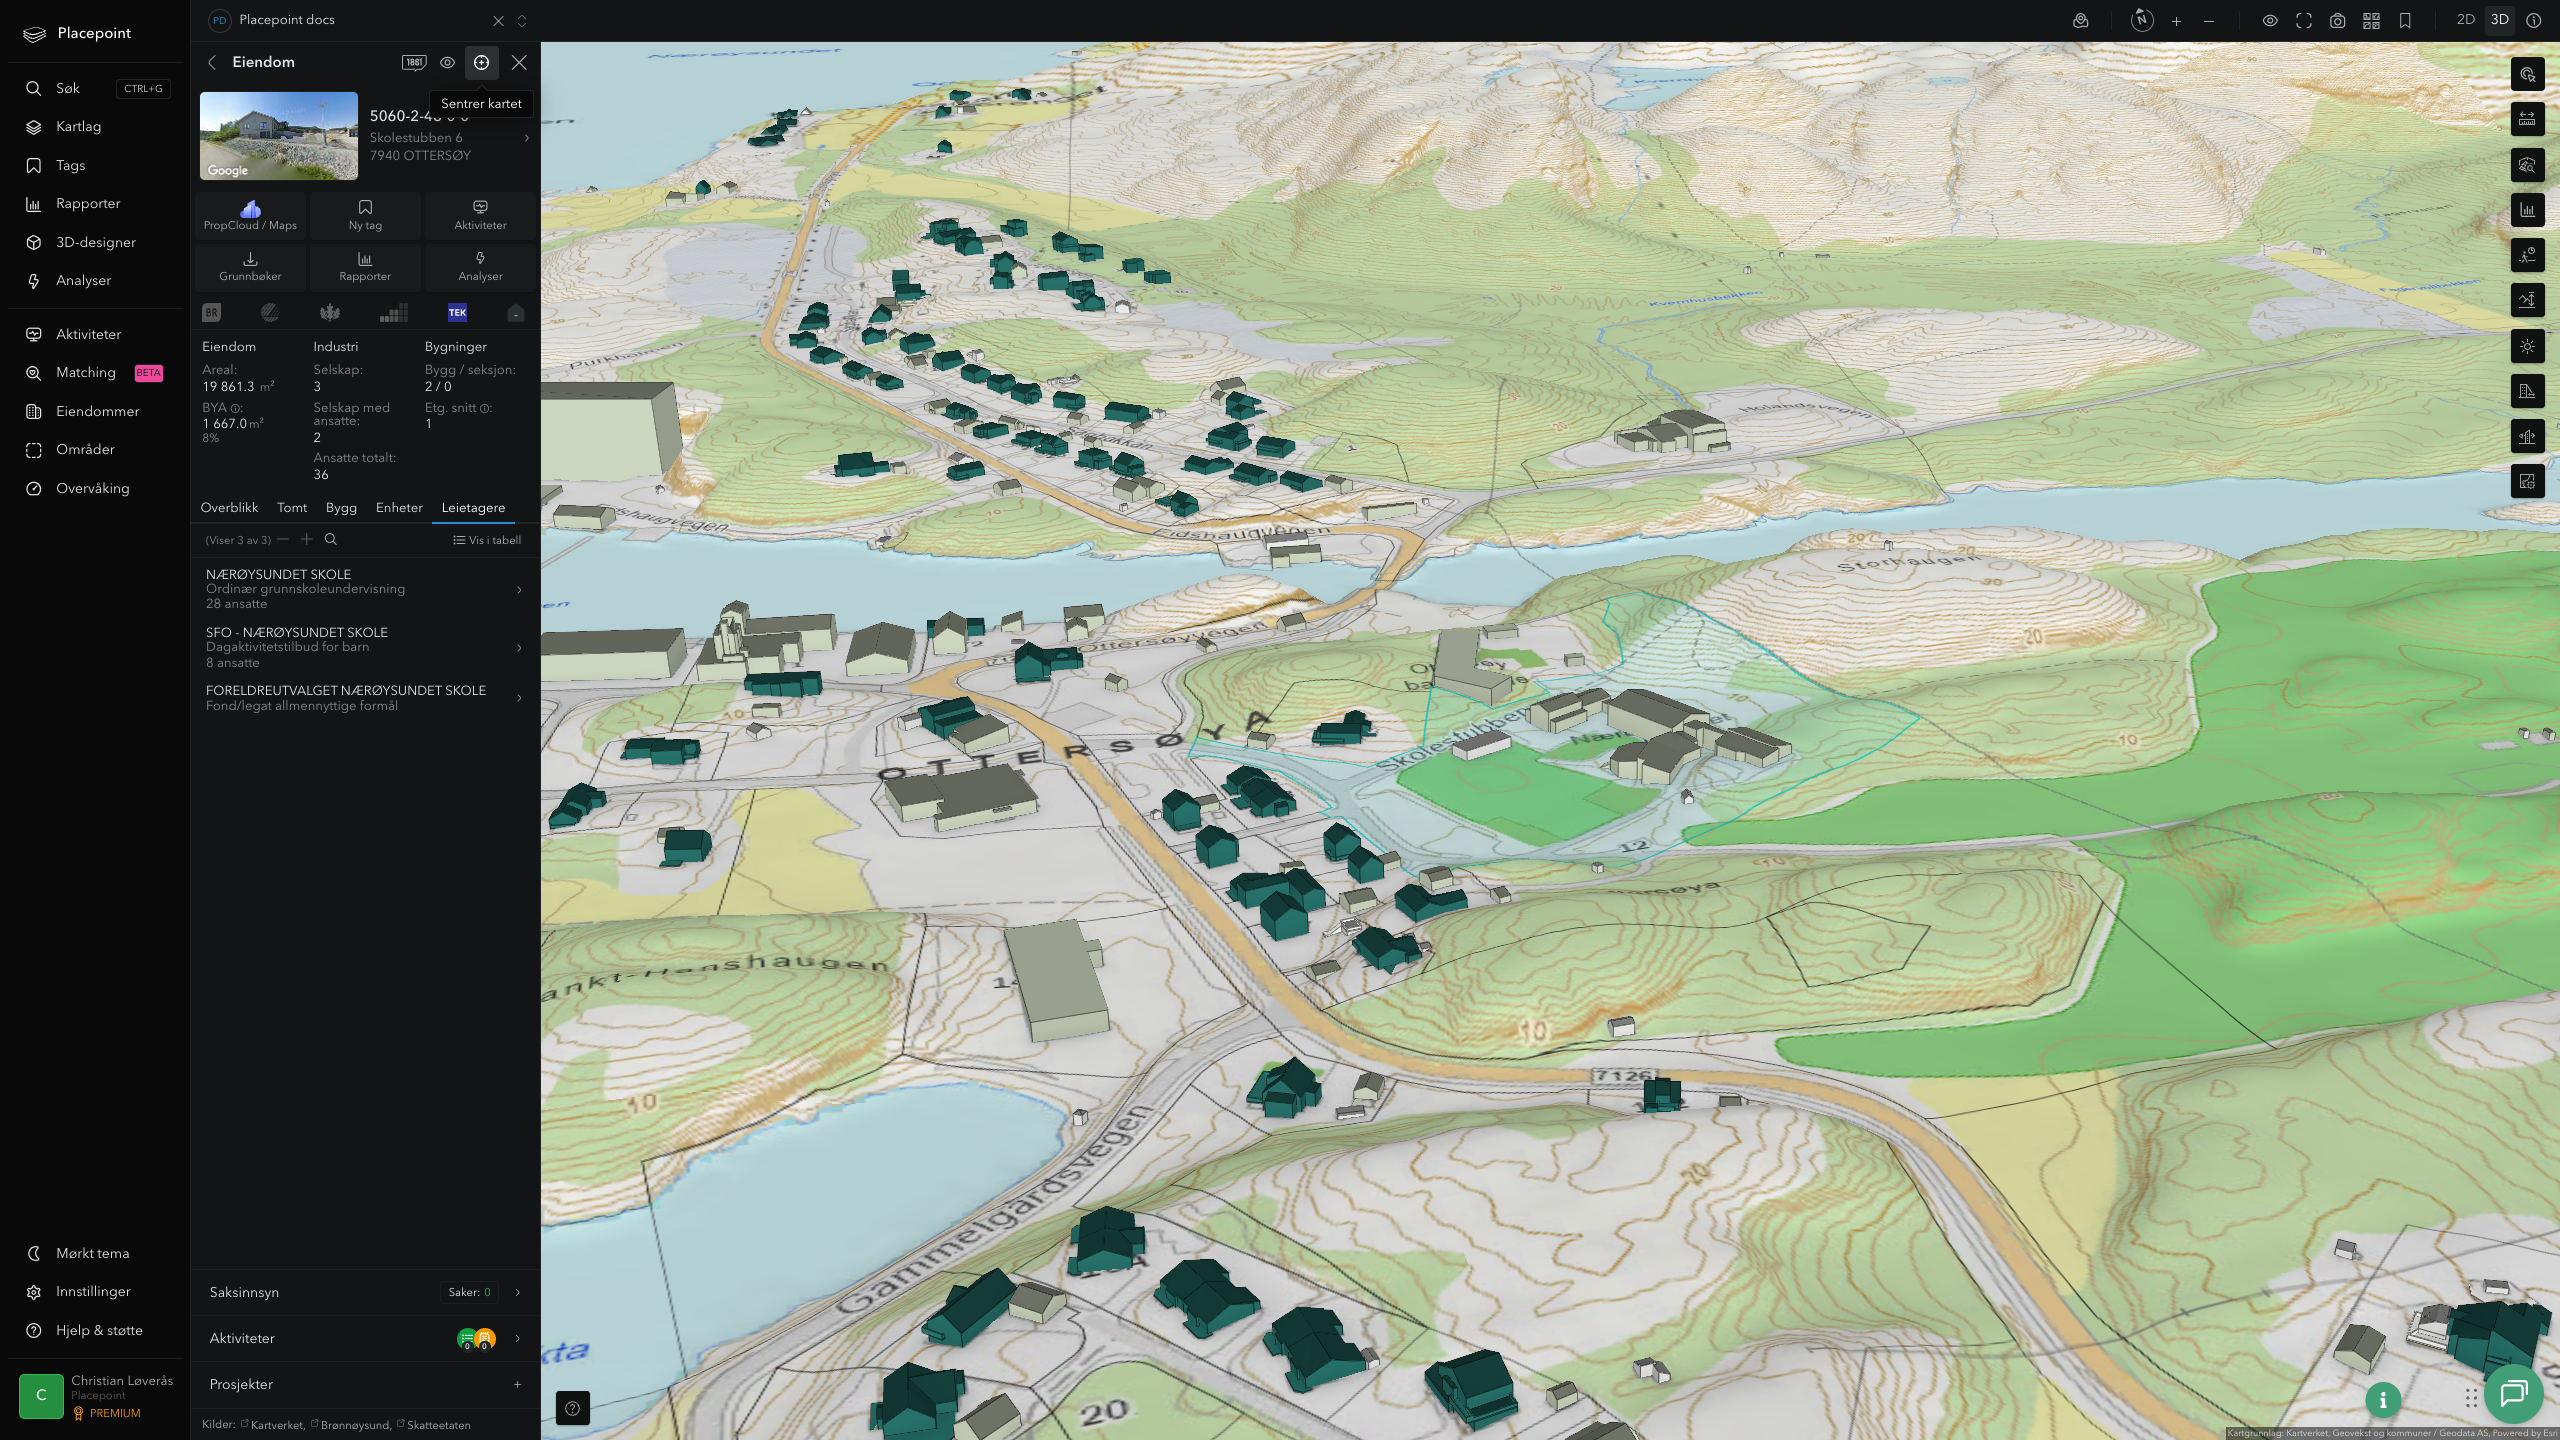The width and height of the screenshot is (2560, 1440).
Task: Switch to the Bygg tab
Action: point(341,508)
